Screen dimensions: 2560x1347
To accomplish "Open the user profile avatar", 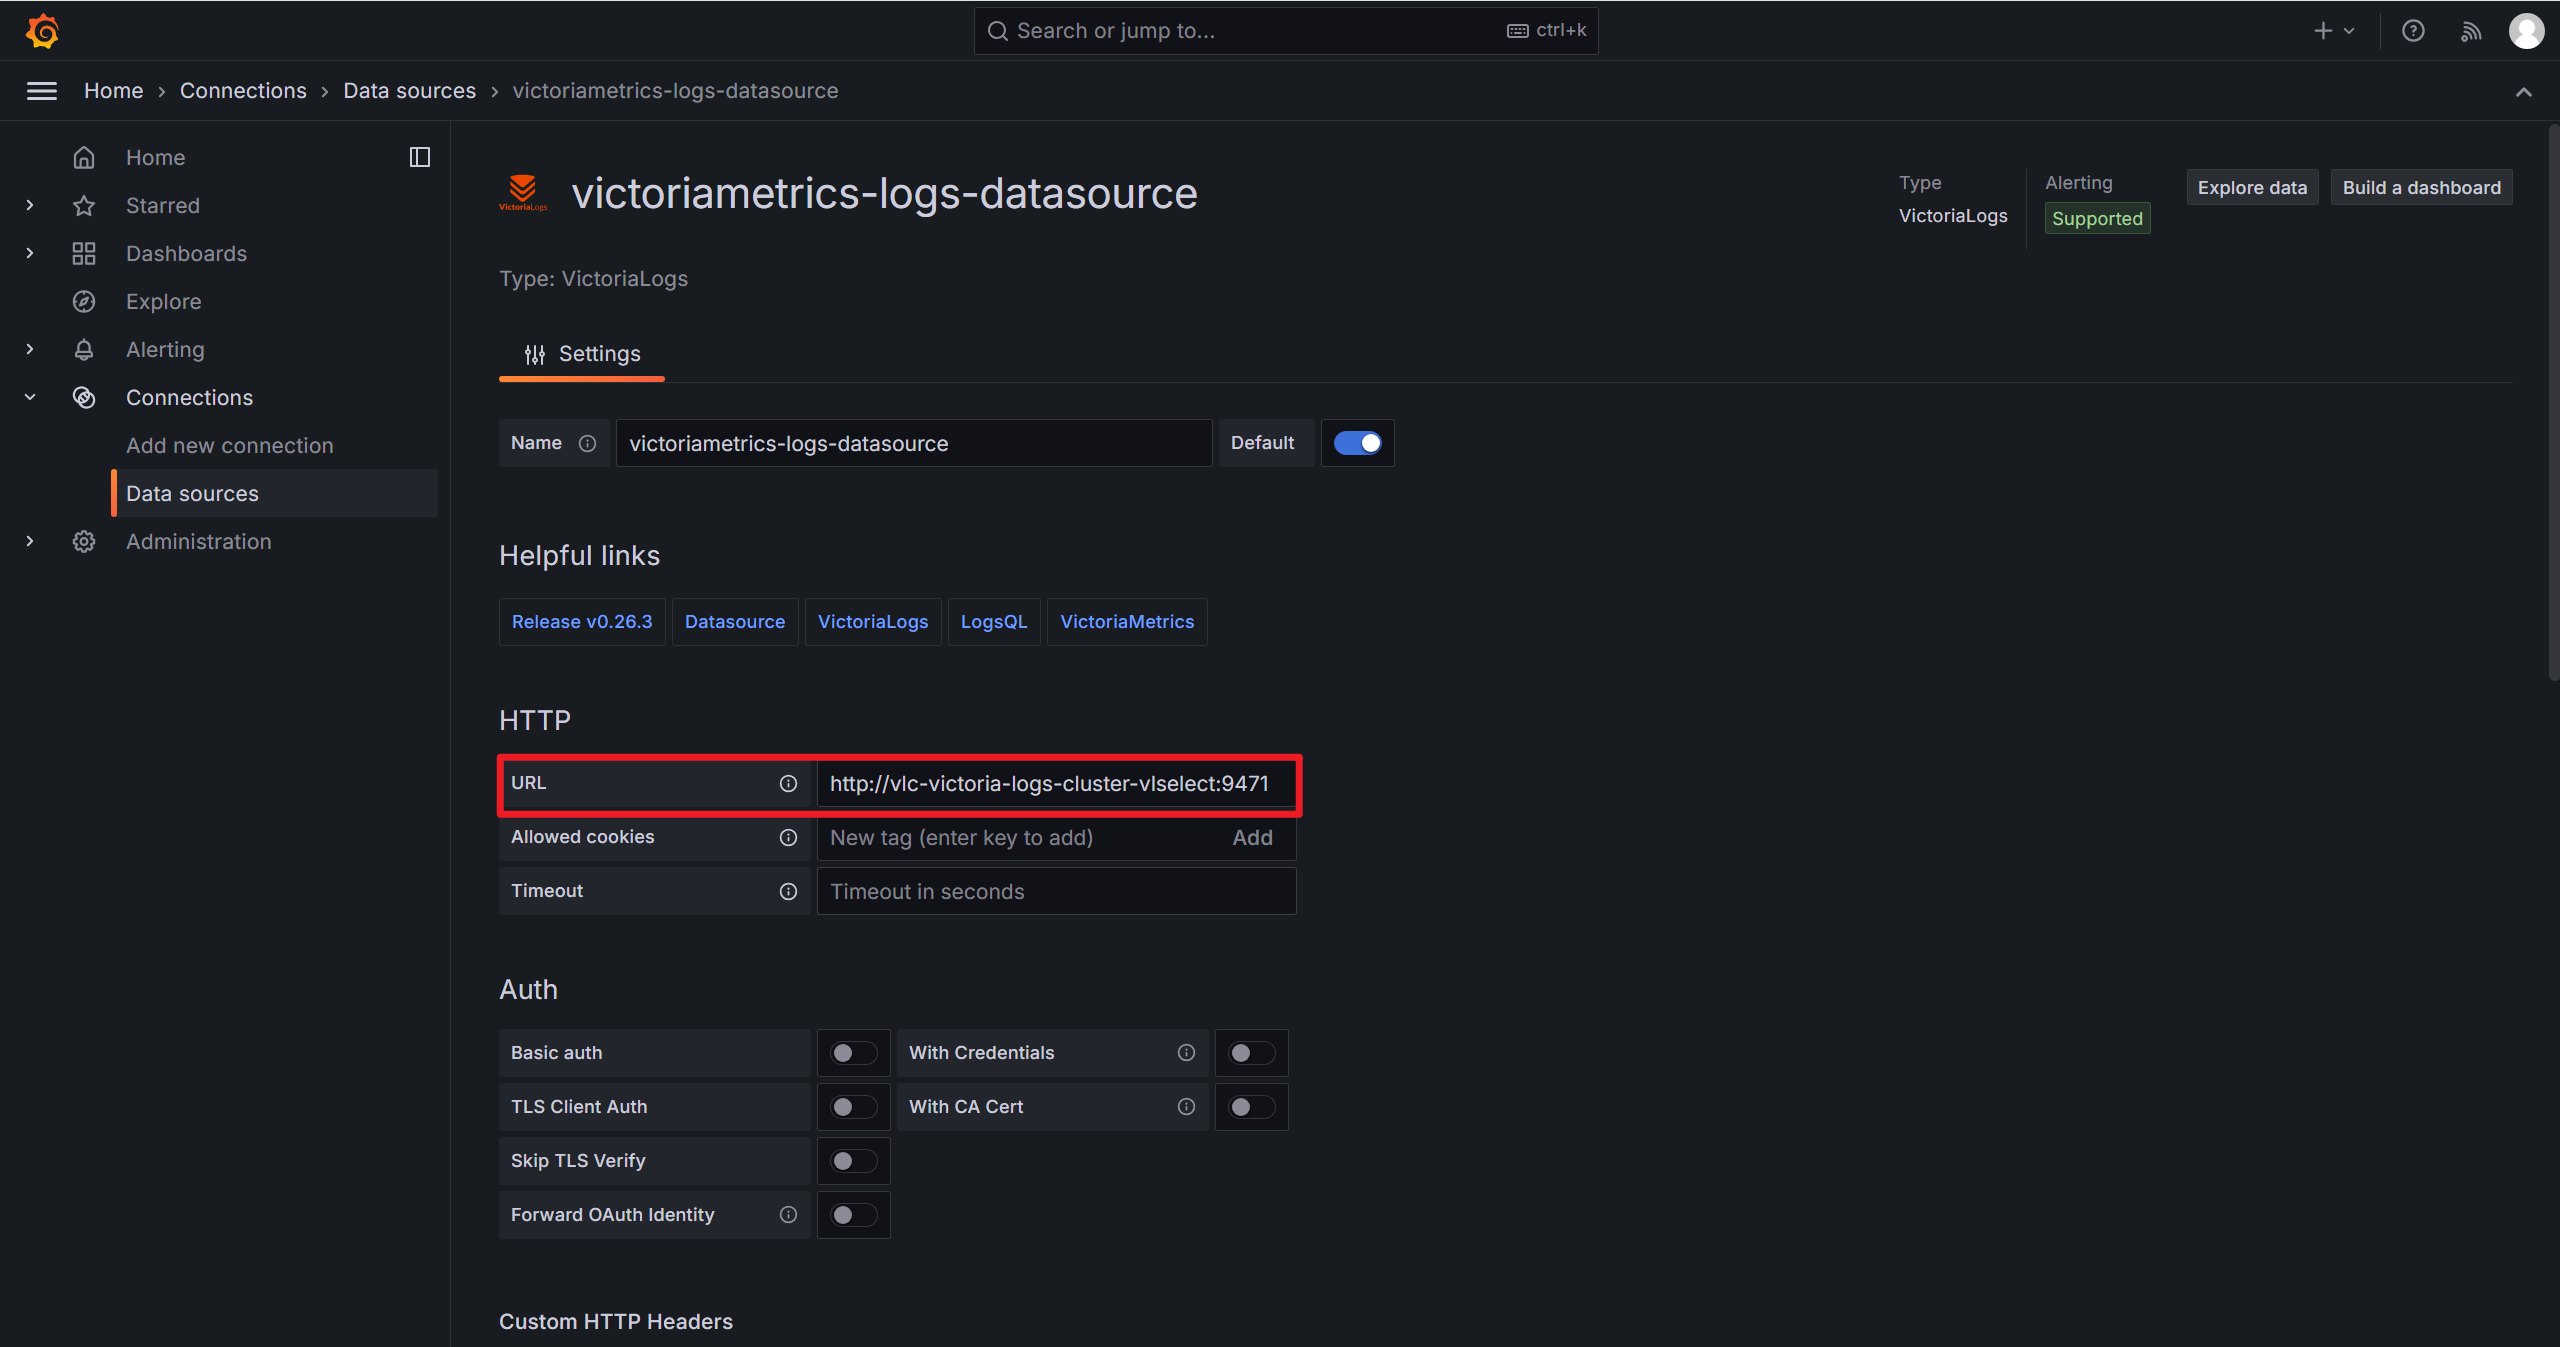I will (x=2526, y=31).
